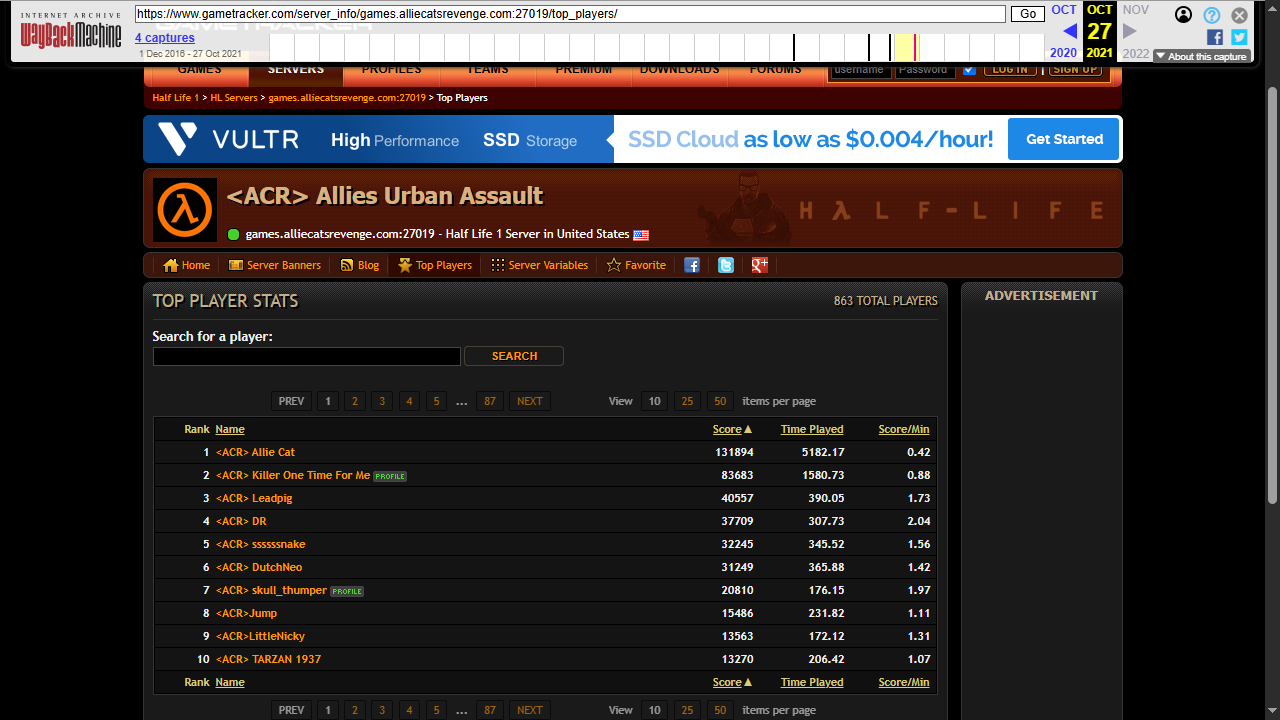1280x720 pixels.
Task: Click the Home house icon in server menu
Action: coord(170,265)
